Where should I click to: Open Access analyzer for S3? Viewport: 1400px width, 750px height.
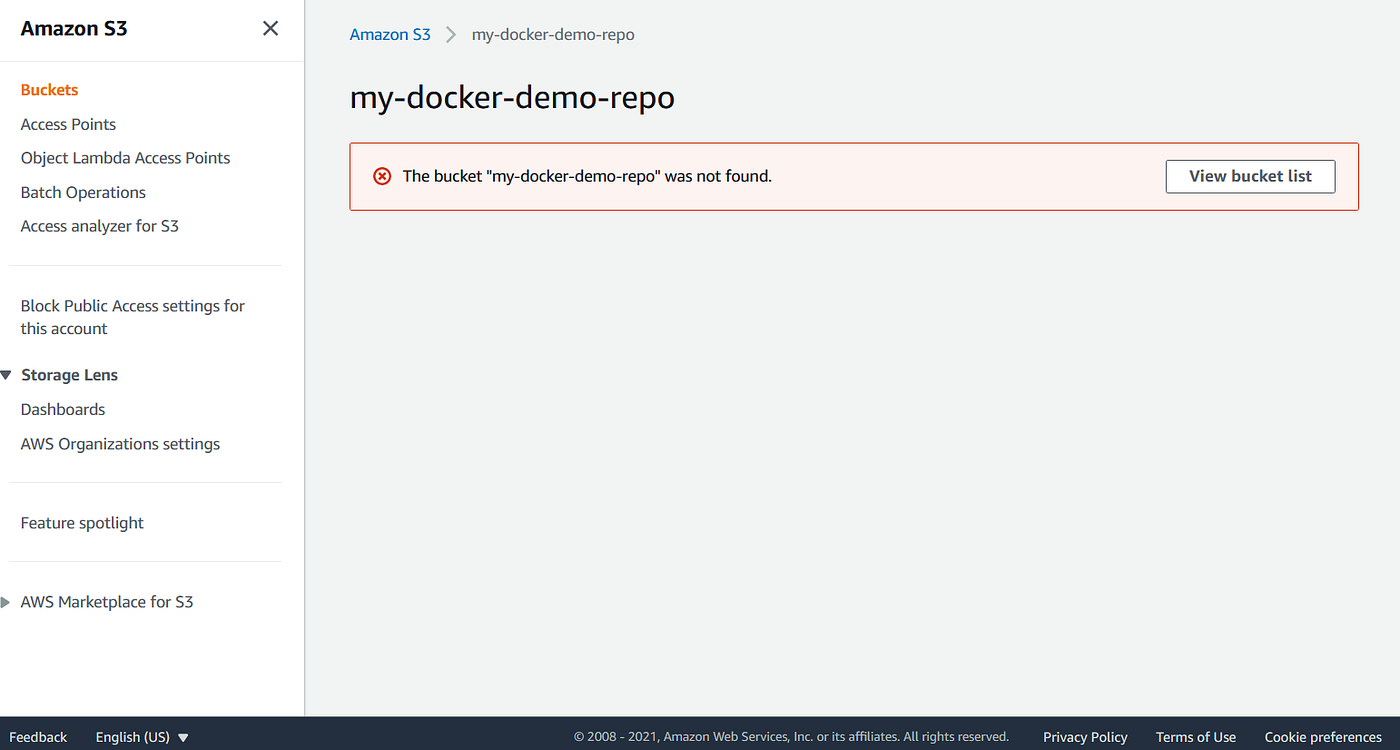99,225
